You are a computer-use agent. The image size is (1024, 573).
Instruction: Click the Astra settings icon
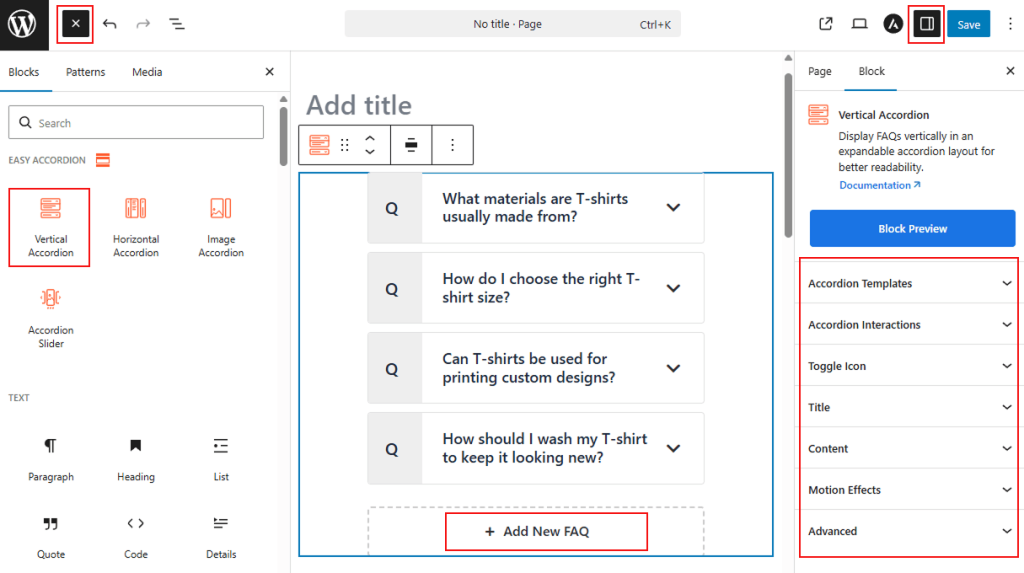[x=893, y=24]
